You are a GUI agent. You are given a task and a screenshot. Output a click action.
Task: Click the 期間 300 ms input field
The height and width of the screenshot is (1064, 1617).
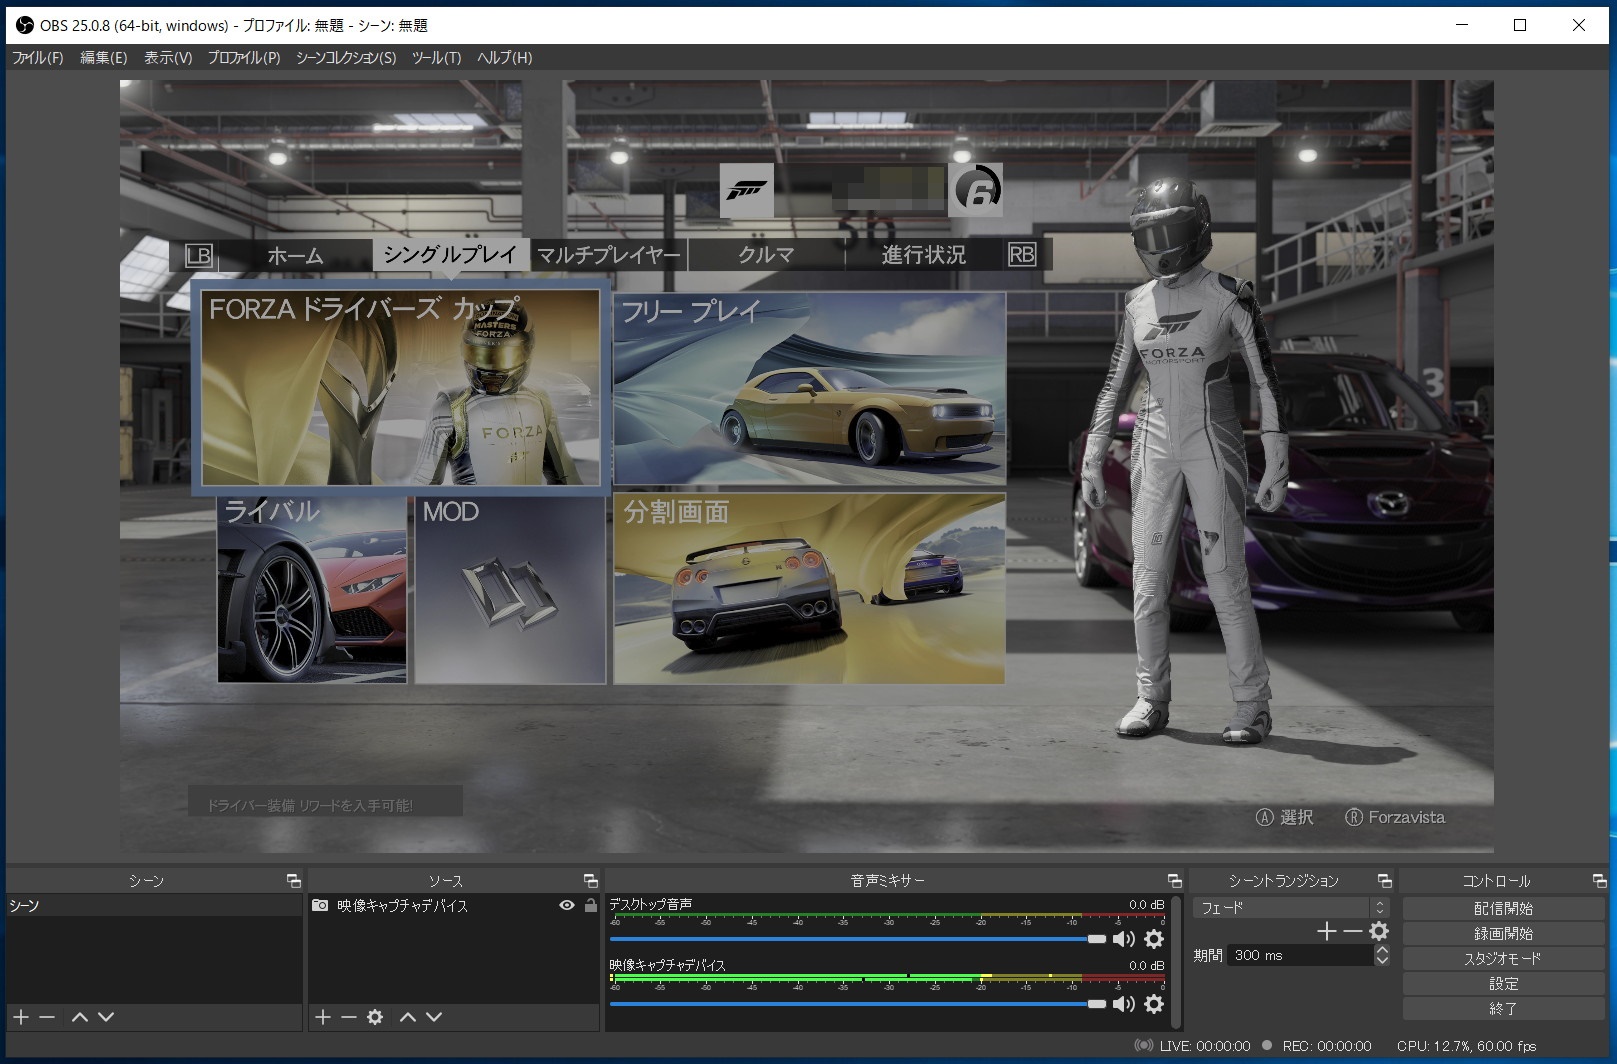1300,955
